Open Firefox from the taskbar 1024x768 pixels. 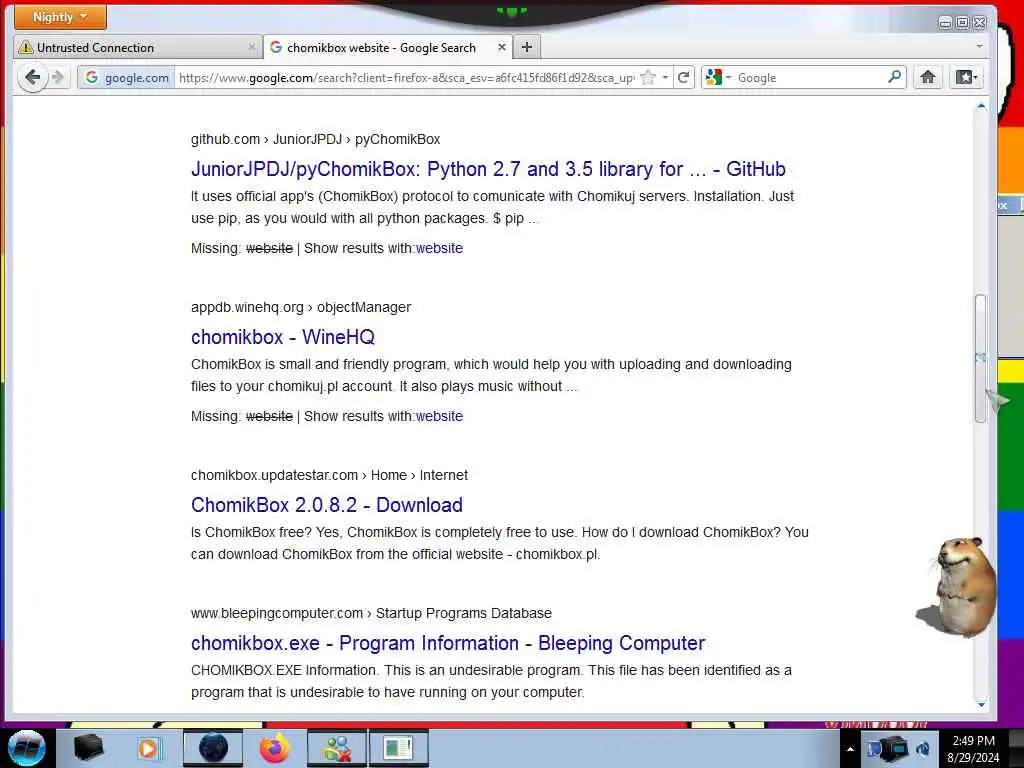tap(275, 748)
